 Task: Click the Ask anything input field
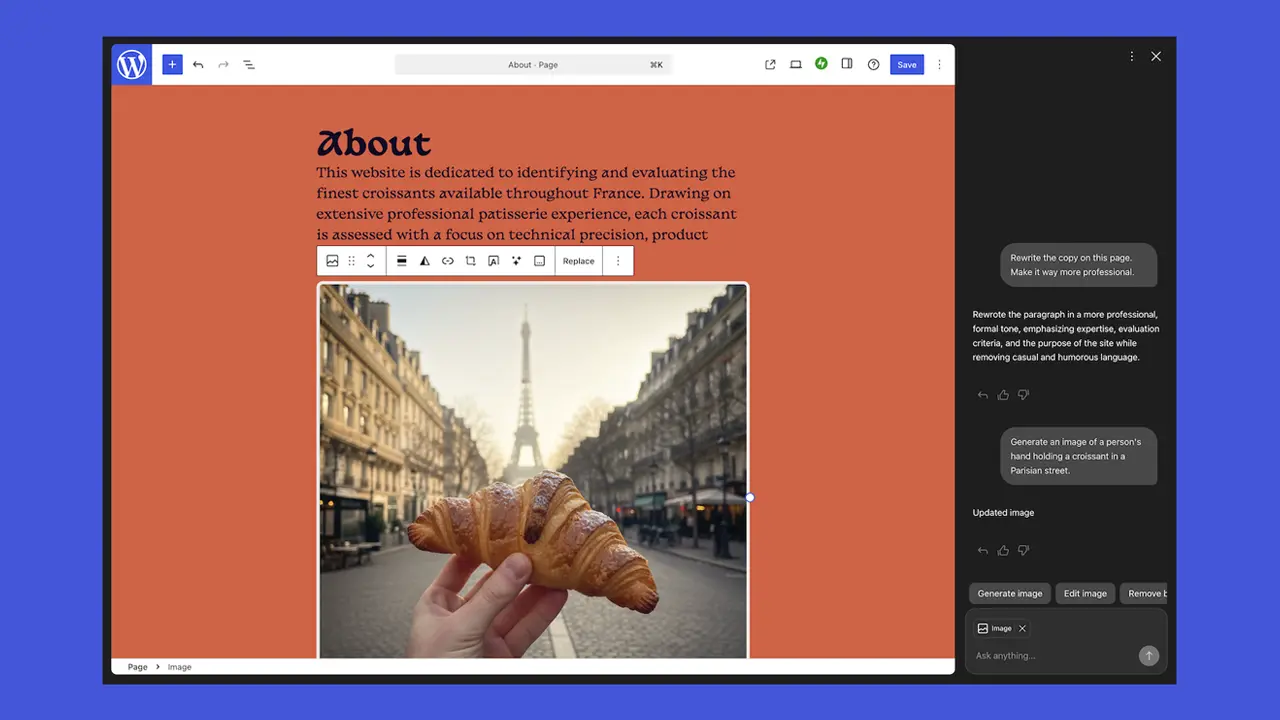(x=1050, y=656)
